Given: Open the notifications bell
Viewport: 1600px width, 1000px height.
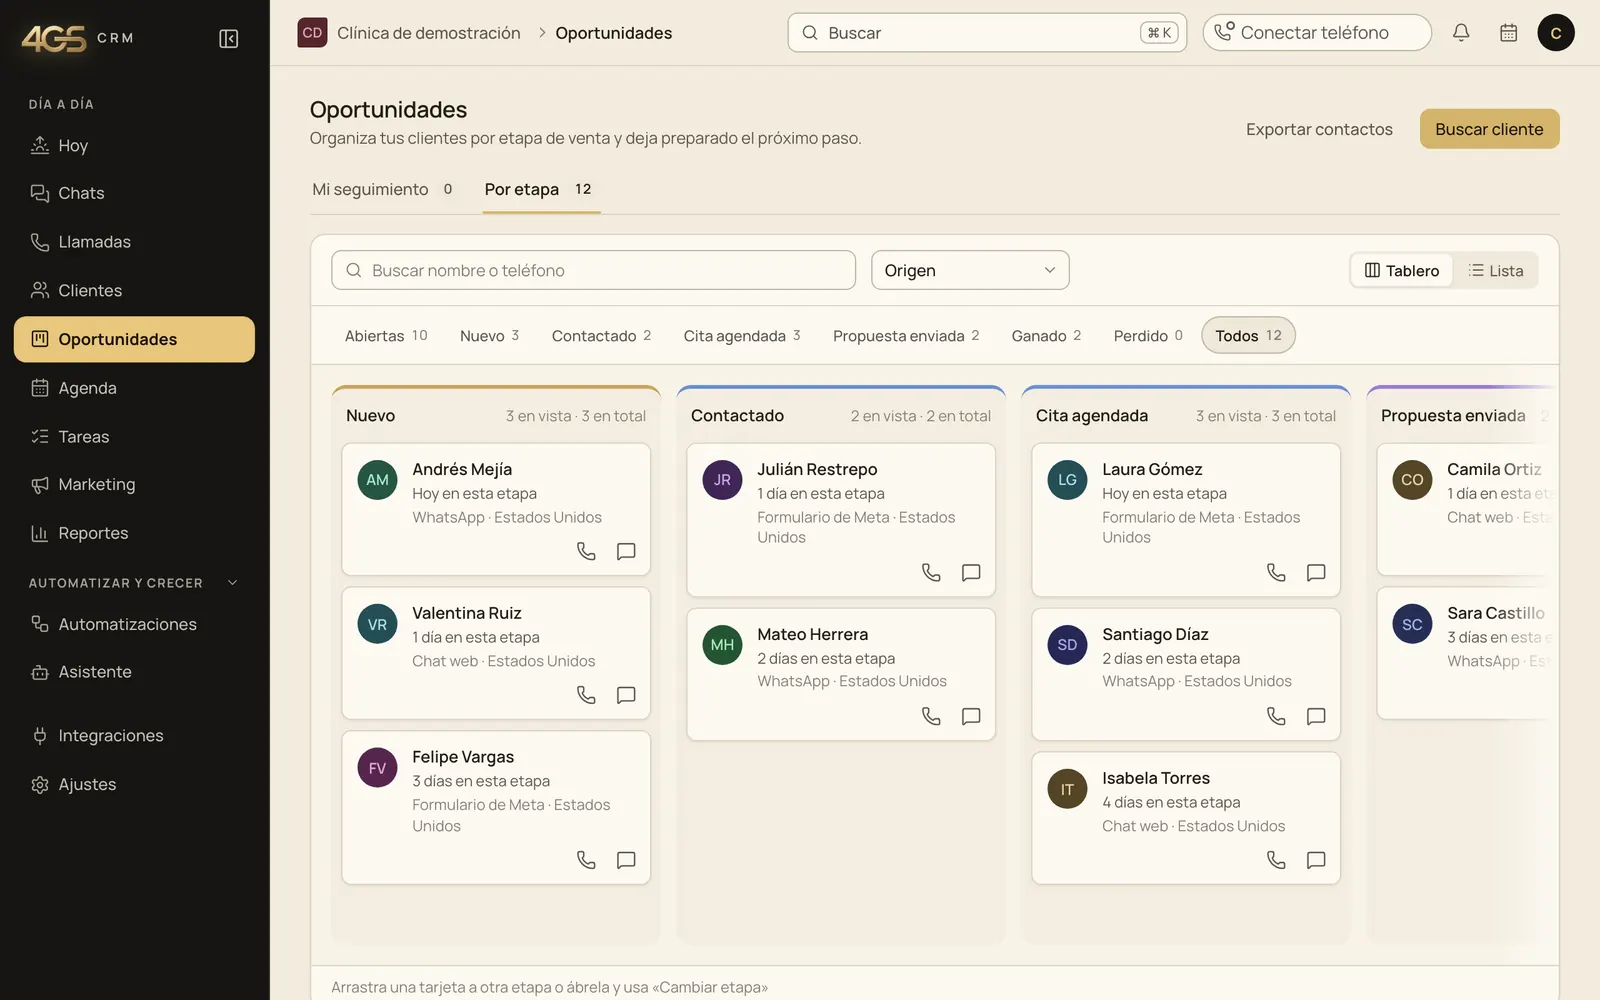Looking at the screenshot, I should point(1461,33).
